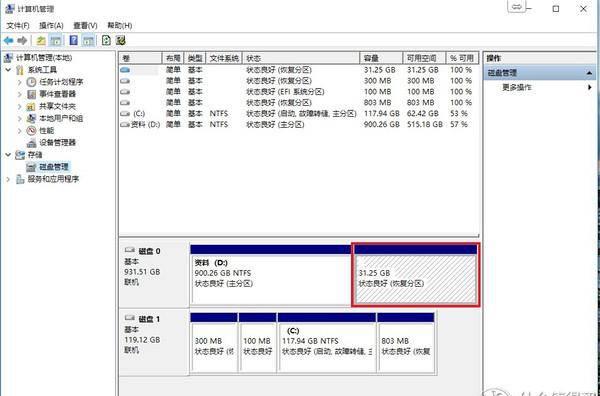The width and height of the screenshot is (600, 396).
Task: Click the 系统工具 icon in tree
Action: coord(20,70)
